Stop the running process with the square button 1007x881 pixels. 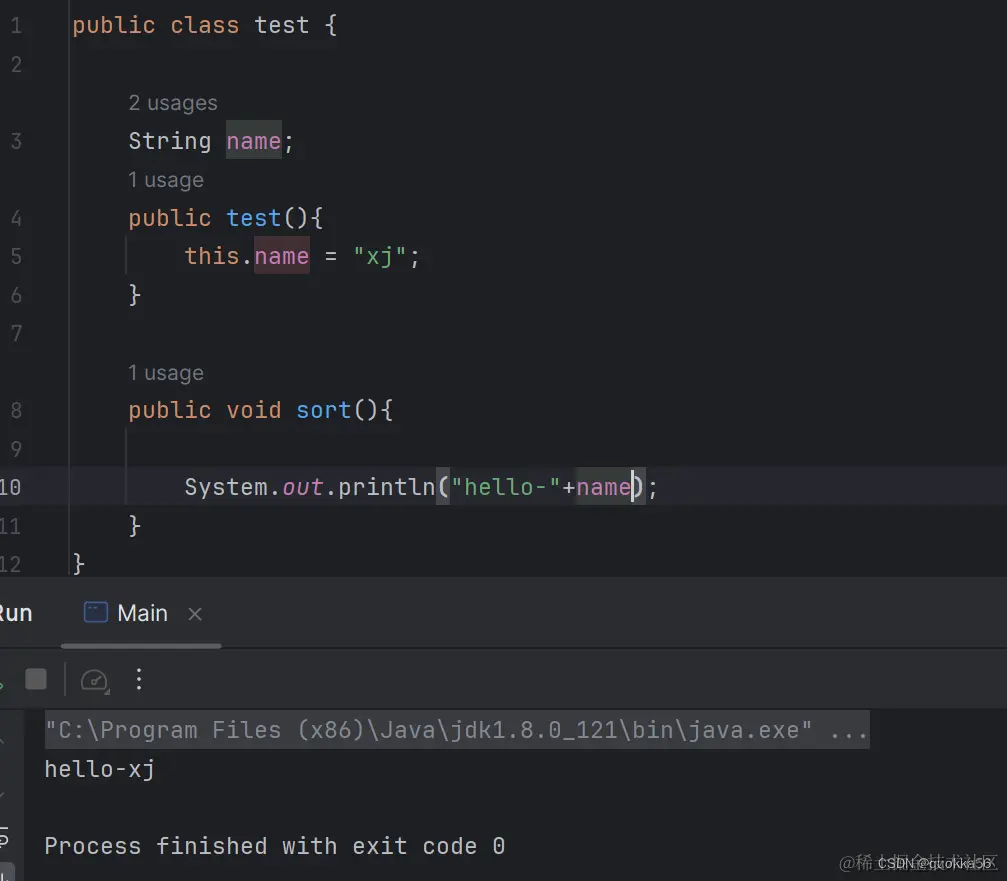36,679
